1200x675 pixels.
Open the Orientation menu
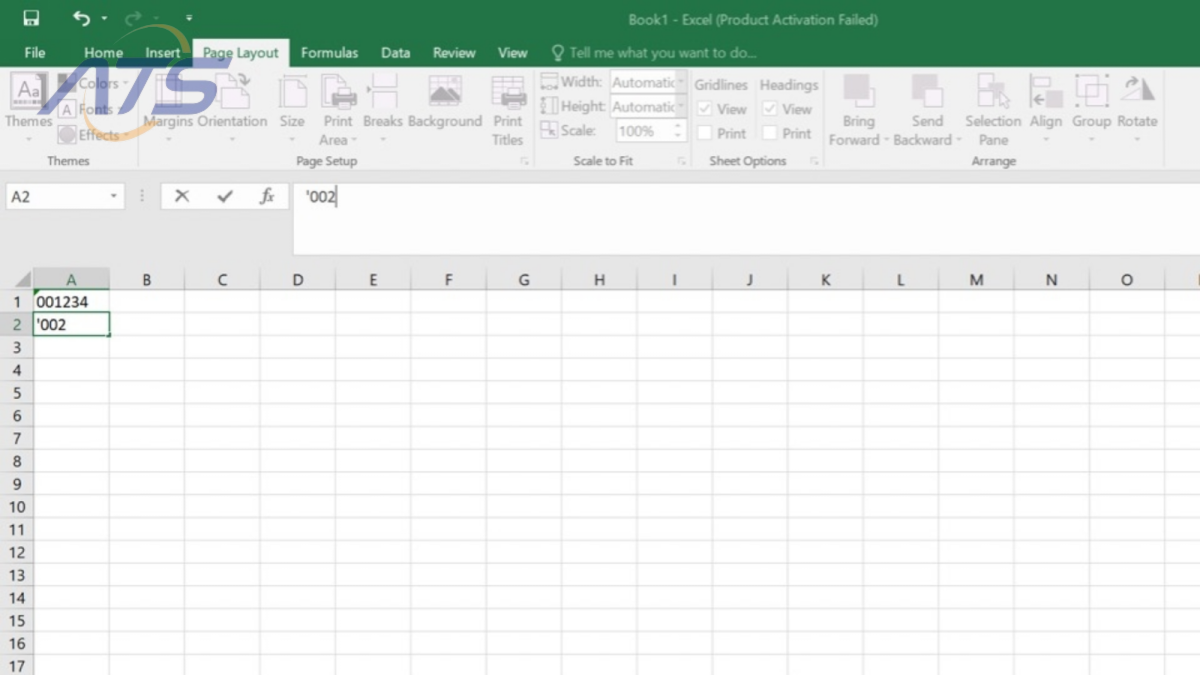(x=232, y=105)
